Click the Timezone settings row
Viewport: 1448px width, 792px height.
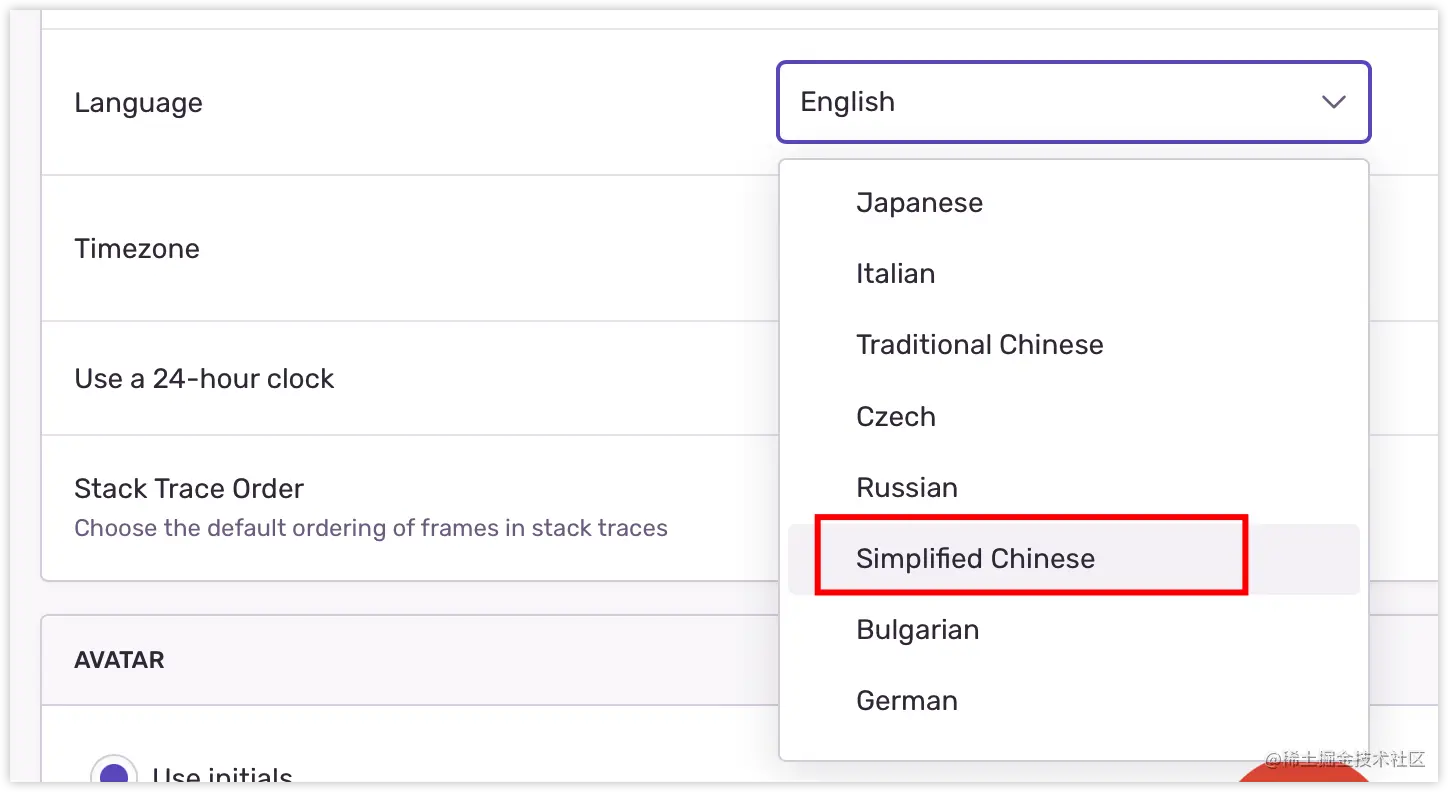click(x=137, y=248)
